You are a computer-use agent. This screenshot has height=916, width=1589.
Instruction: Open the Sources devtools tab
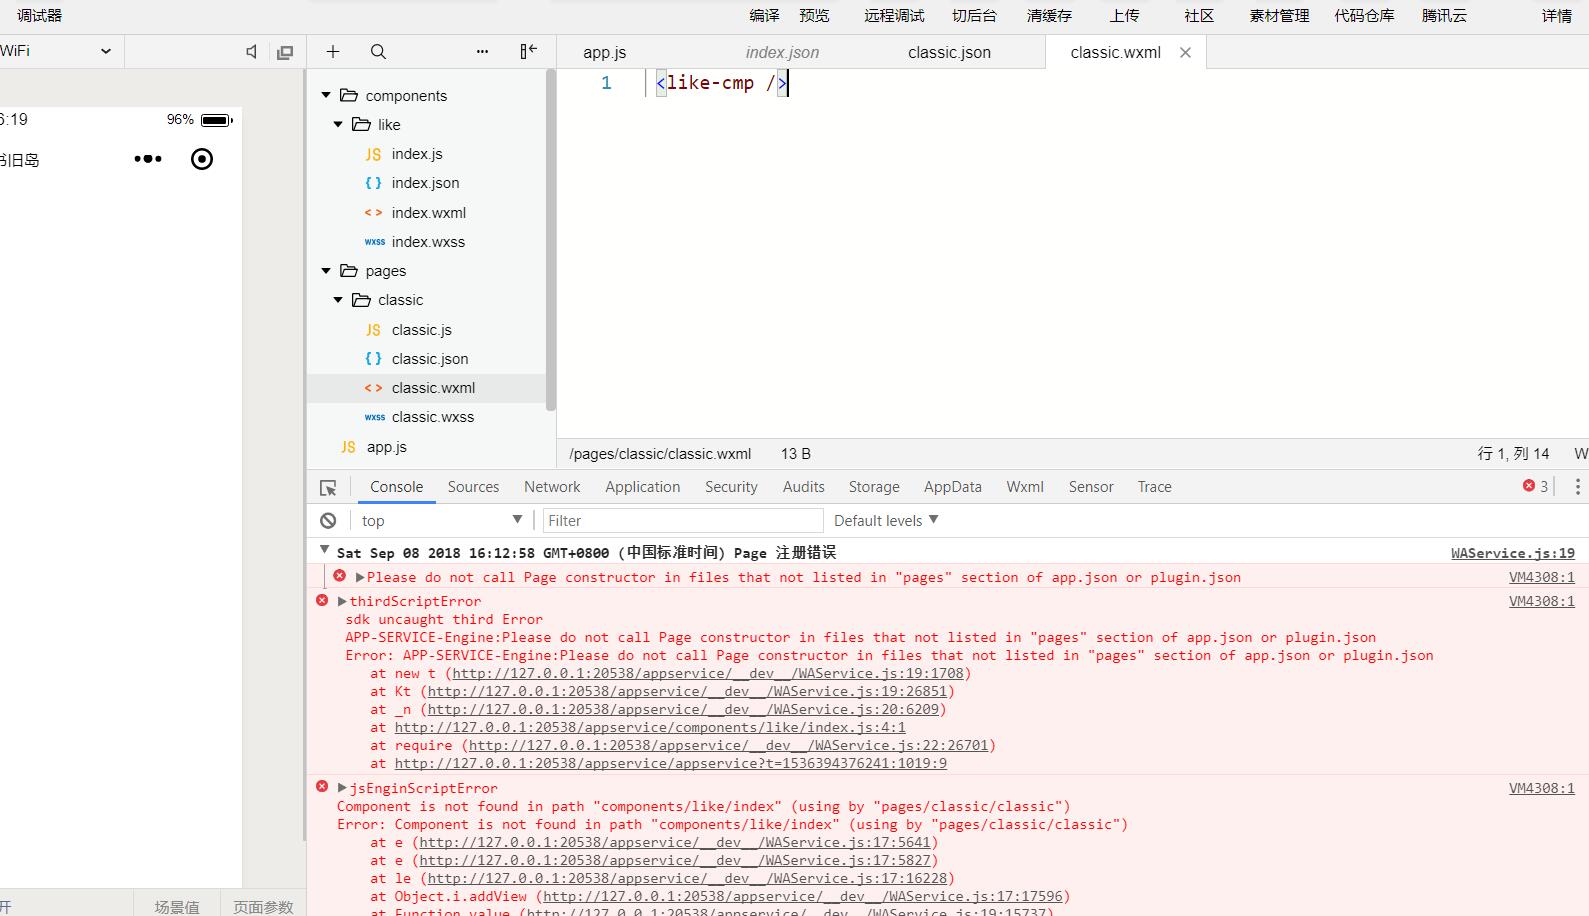[473, 487]
